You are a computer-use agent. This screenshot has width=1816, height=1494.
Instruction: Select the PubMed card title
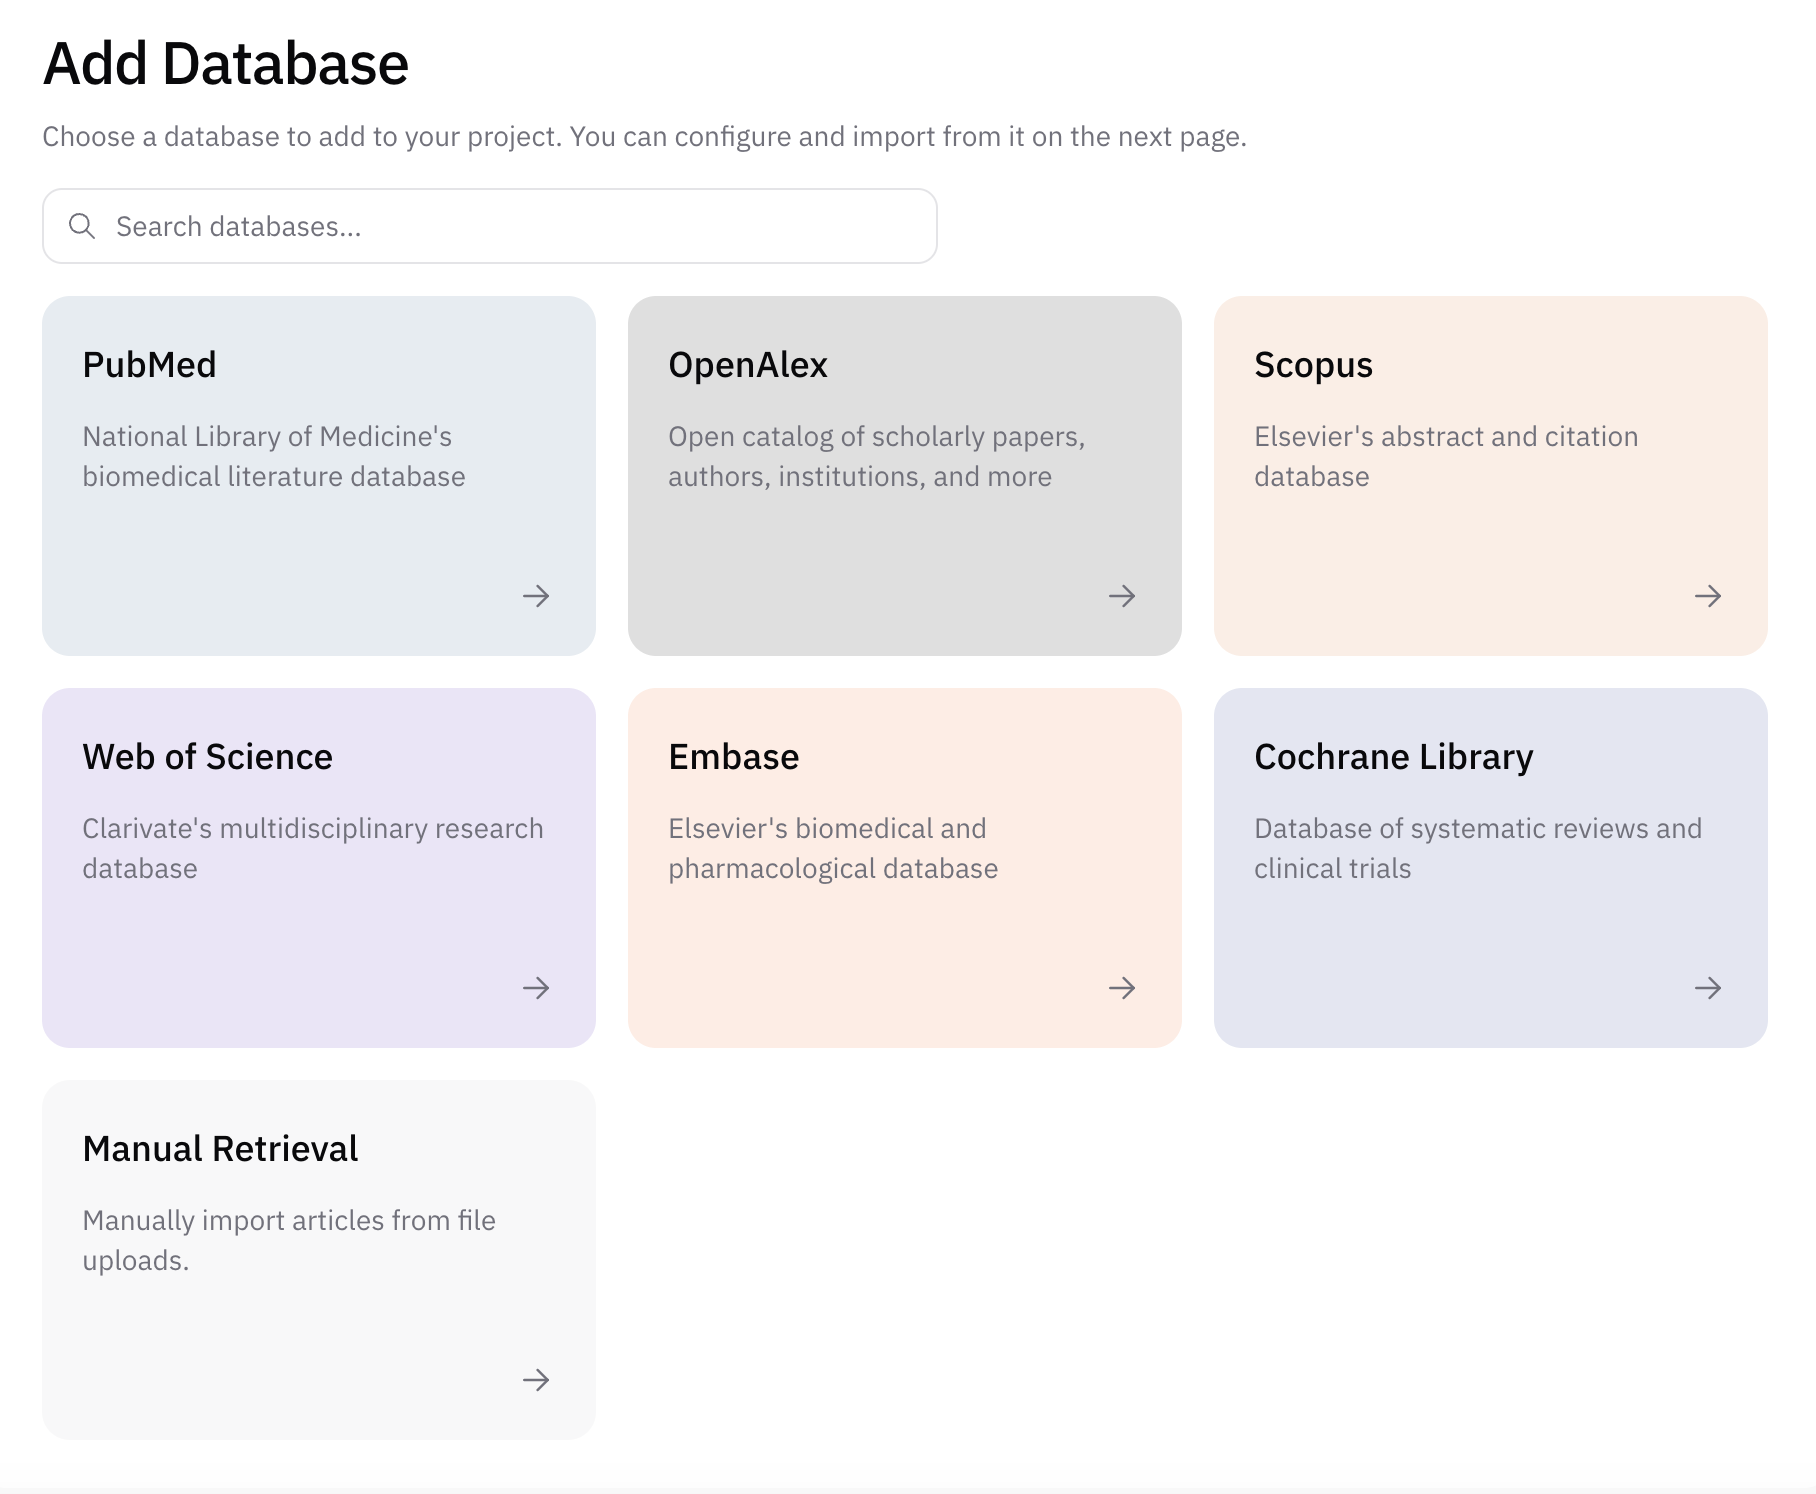click(149, 365)
